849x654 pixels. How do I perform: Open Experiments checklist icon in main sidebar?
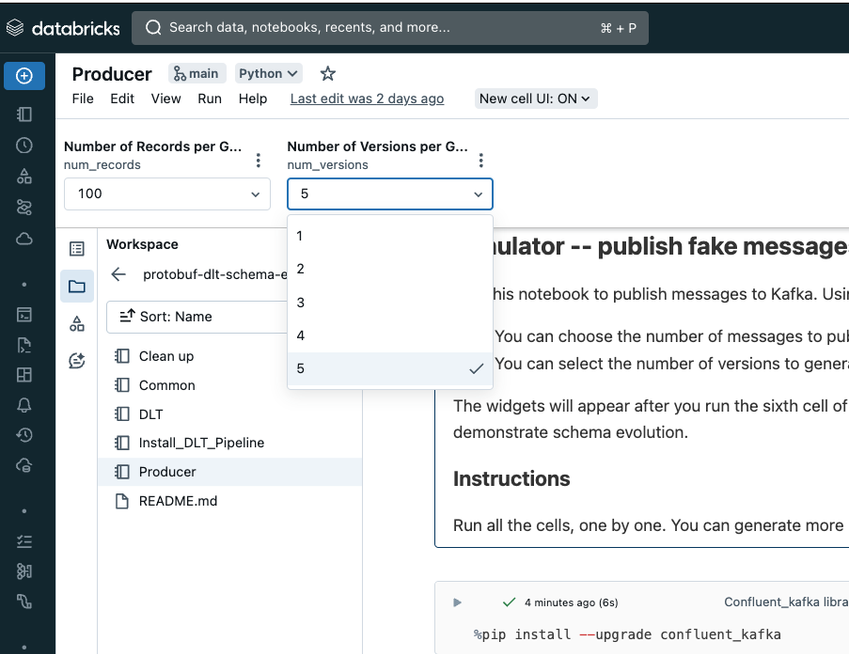tap(24, 541)
